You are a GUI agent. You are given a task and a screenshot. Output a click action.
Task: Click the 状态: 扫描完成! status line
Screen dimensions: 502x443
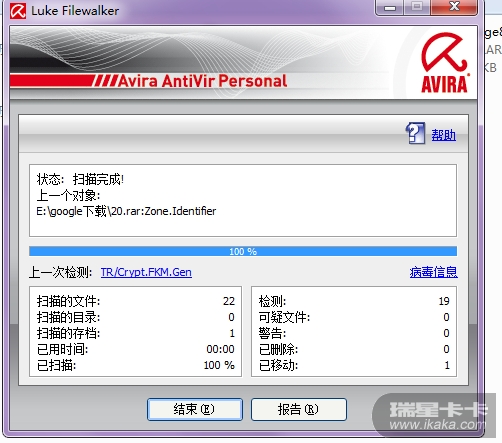click(x=80, y=179)
